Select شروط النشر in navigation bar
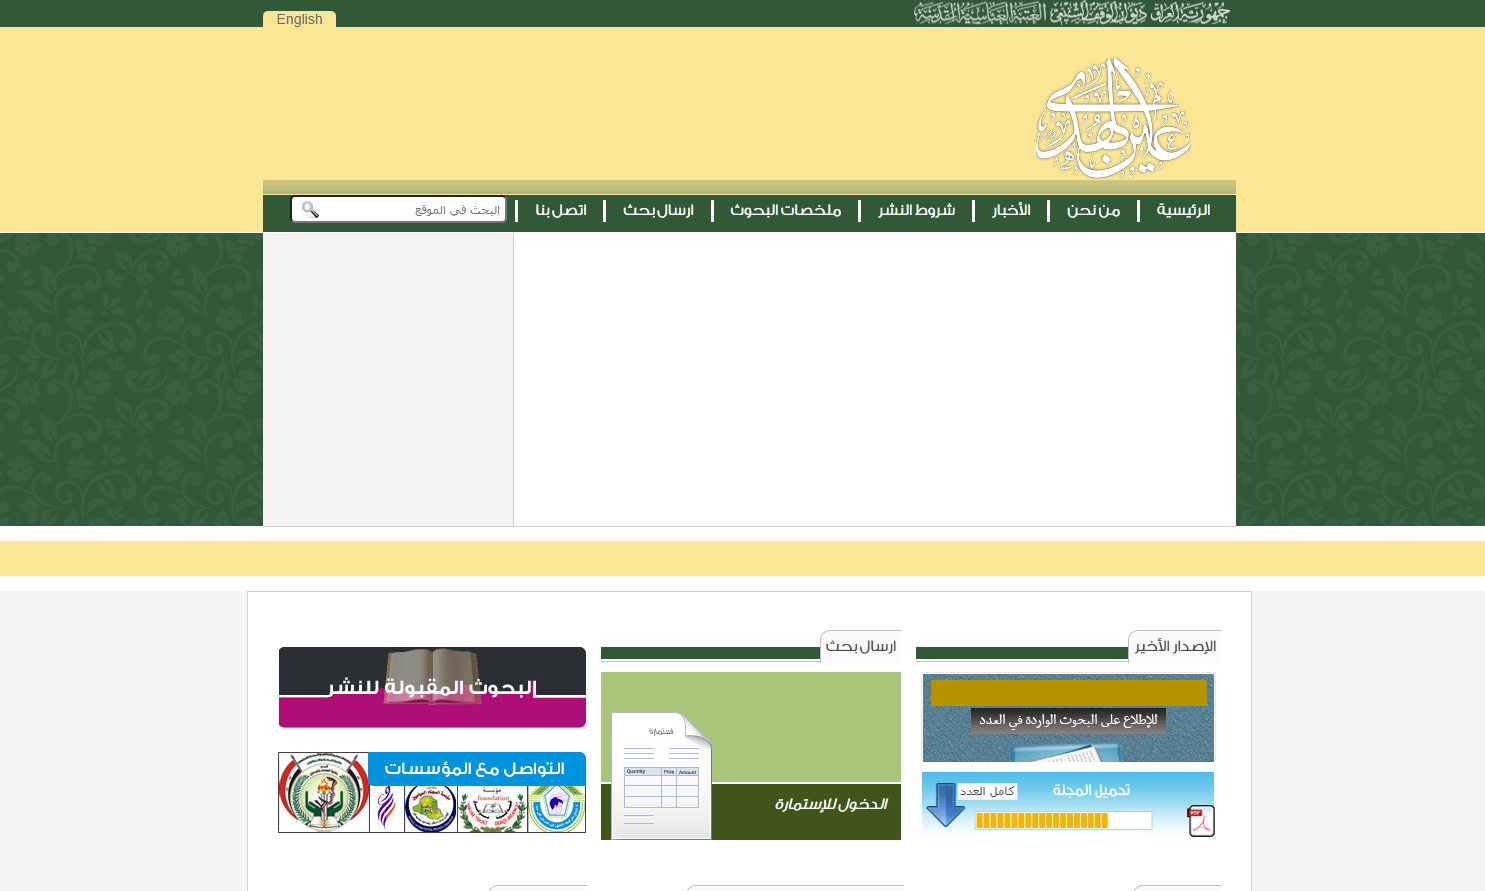The image size is (1485, 891). point(916,210)
